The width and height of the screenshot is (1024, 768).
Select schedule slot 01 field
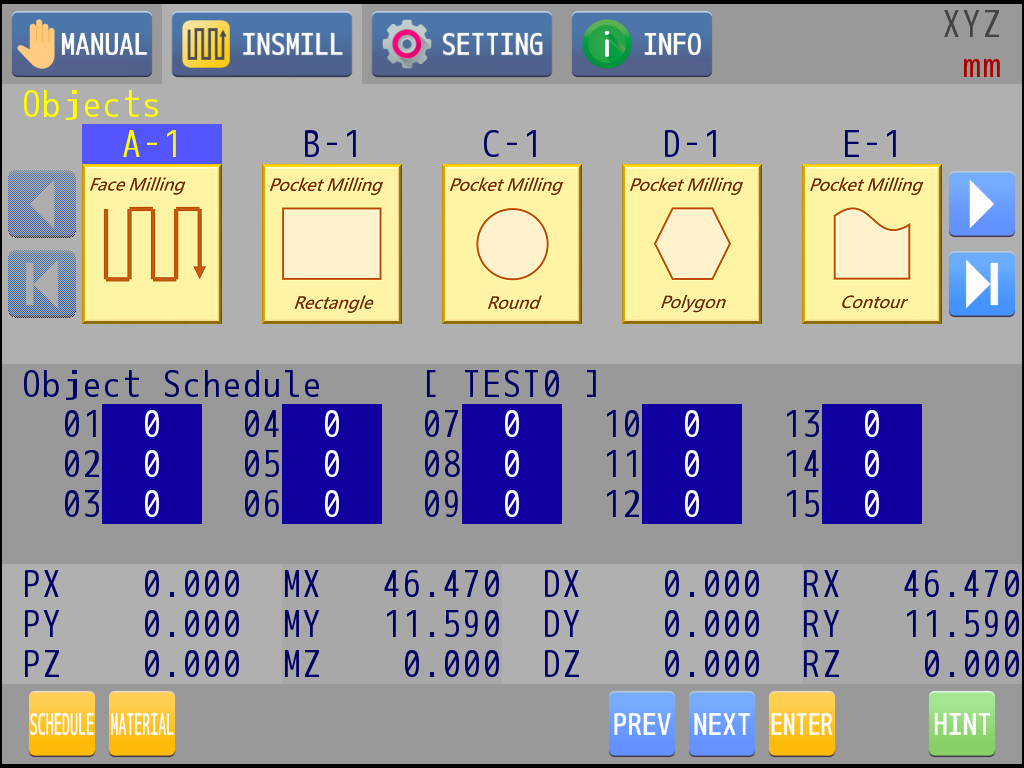[x=152, y=425]
